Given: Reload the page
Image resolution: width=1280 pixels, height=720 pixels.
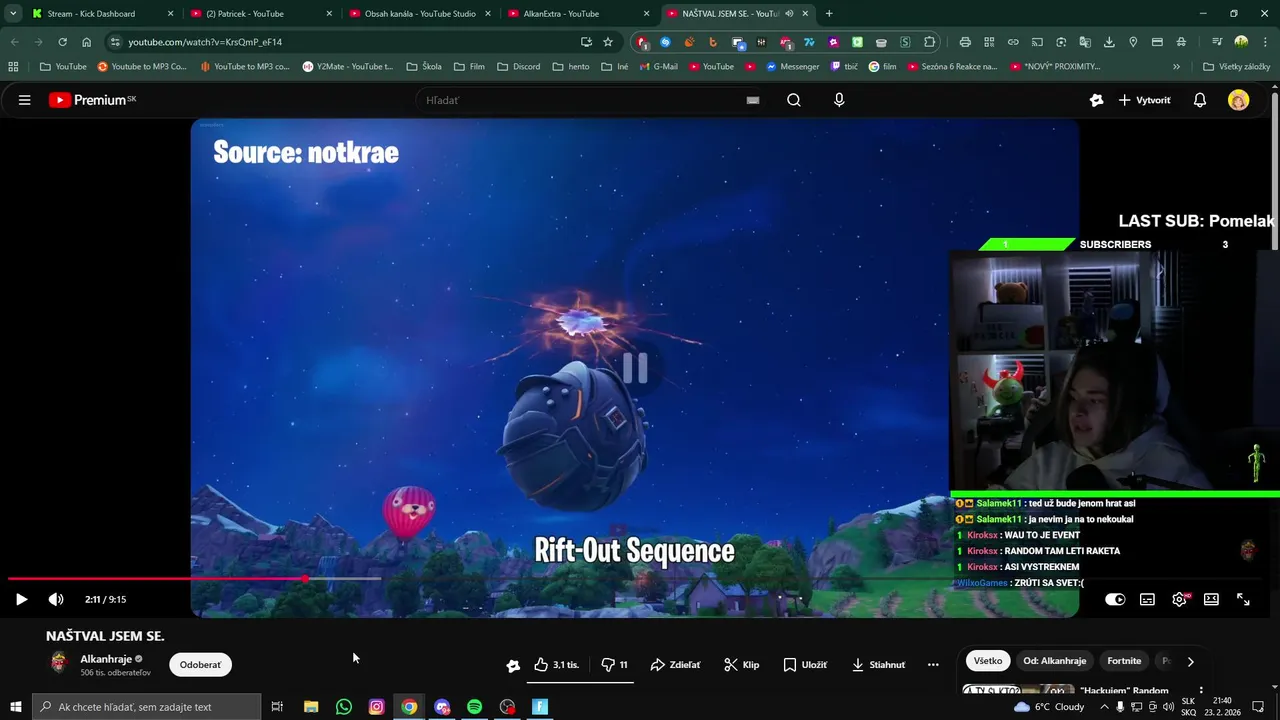Looking at the screenshot, I should click(x=62, y=42).
